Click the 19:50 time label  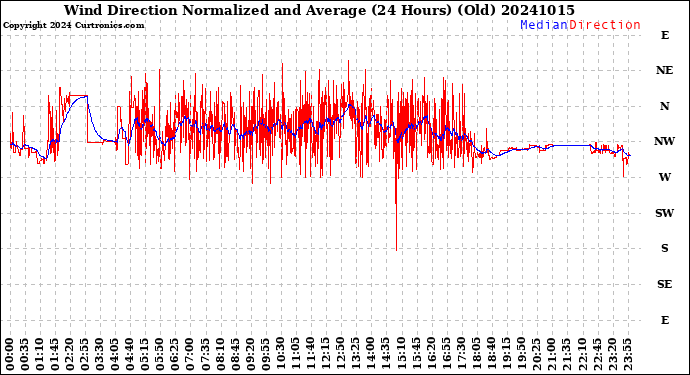coord(521,354)
